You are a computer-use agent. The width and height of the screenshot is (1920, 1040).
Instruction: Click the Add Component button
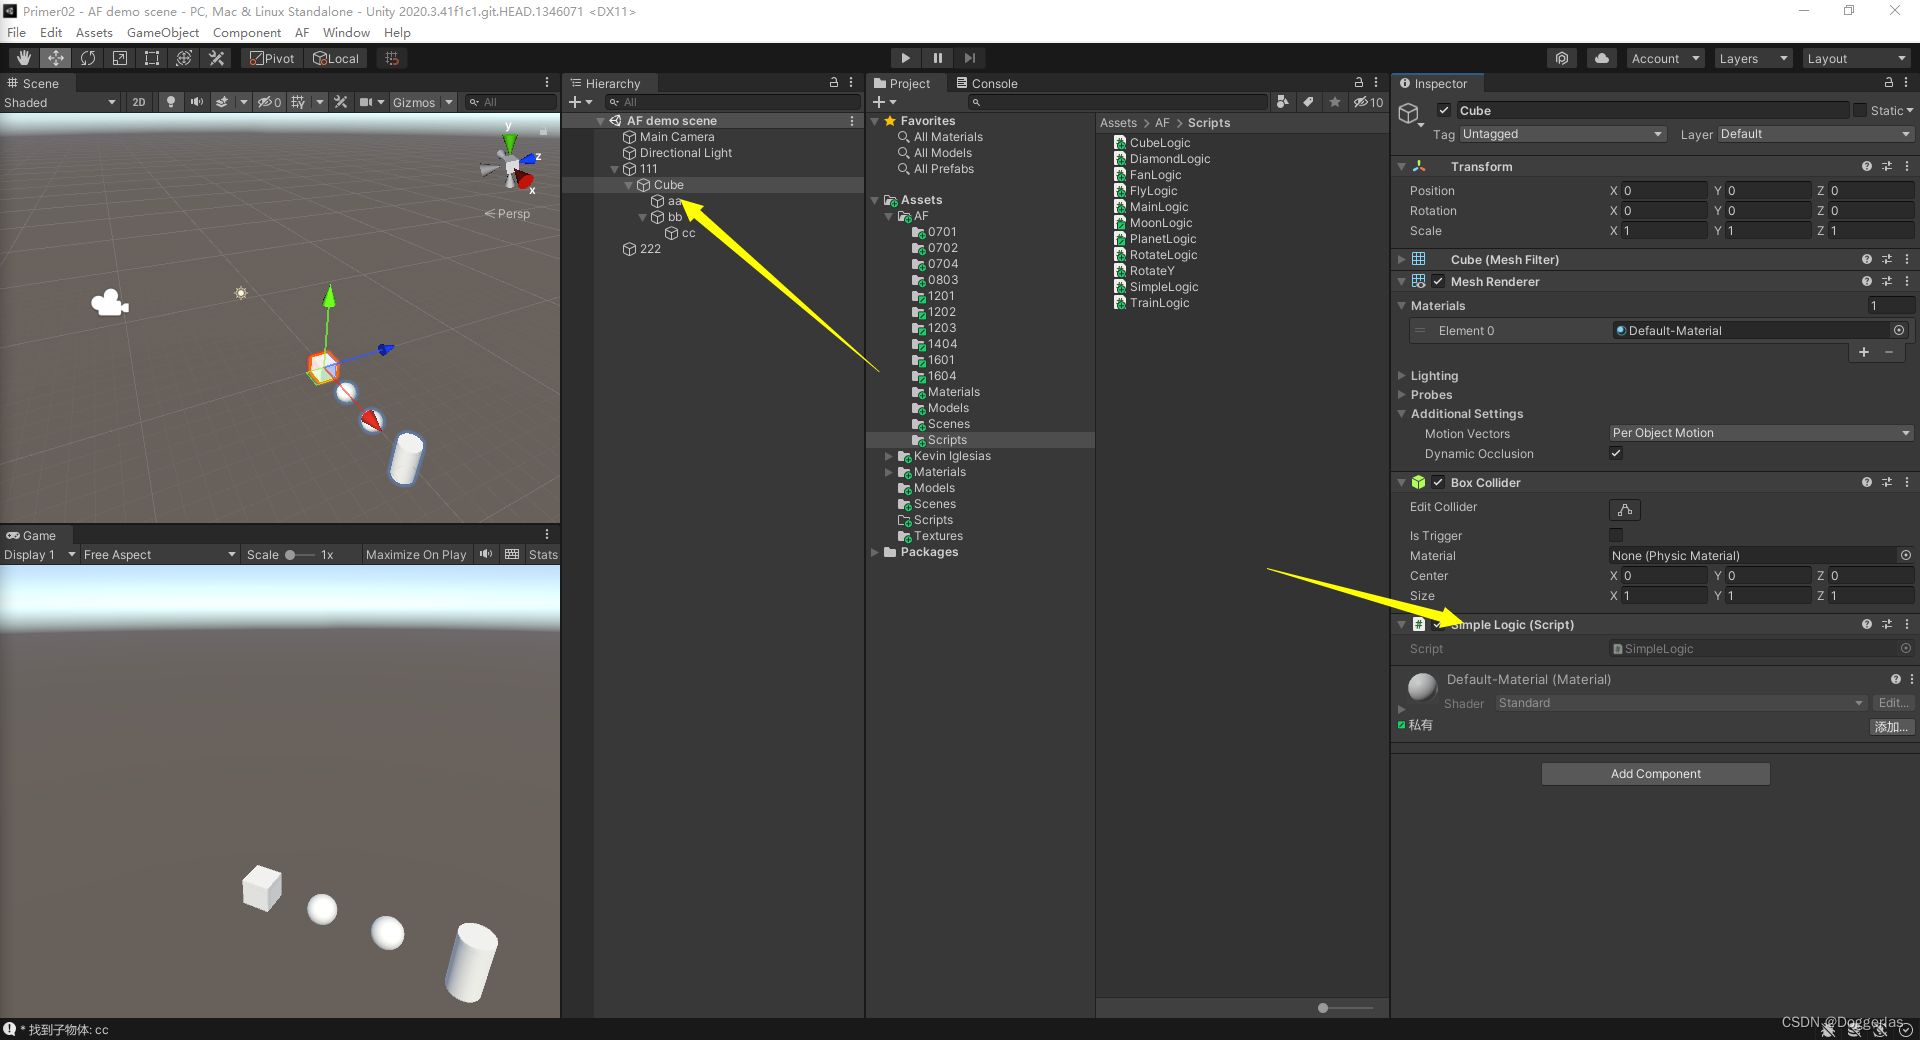(1655, 774)
